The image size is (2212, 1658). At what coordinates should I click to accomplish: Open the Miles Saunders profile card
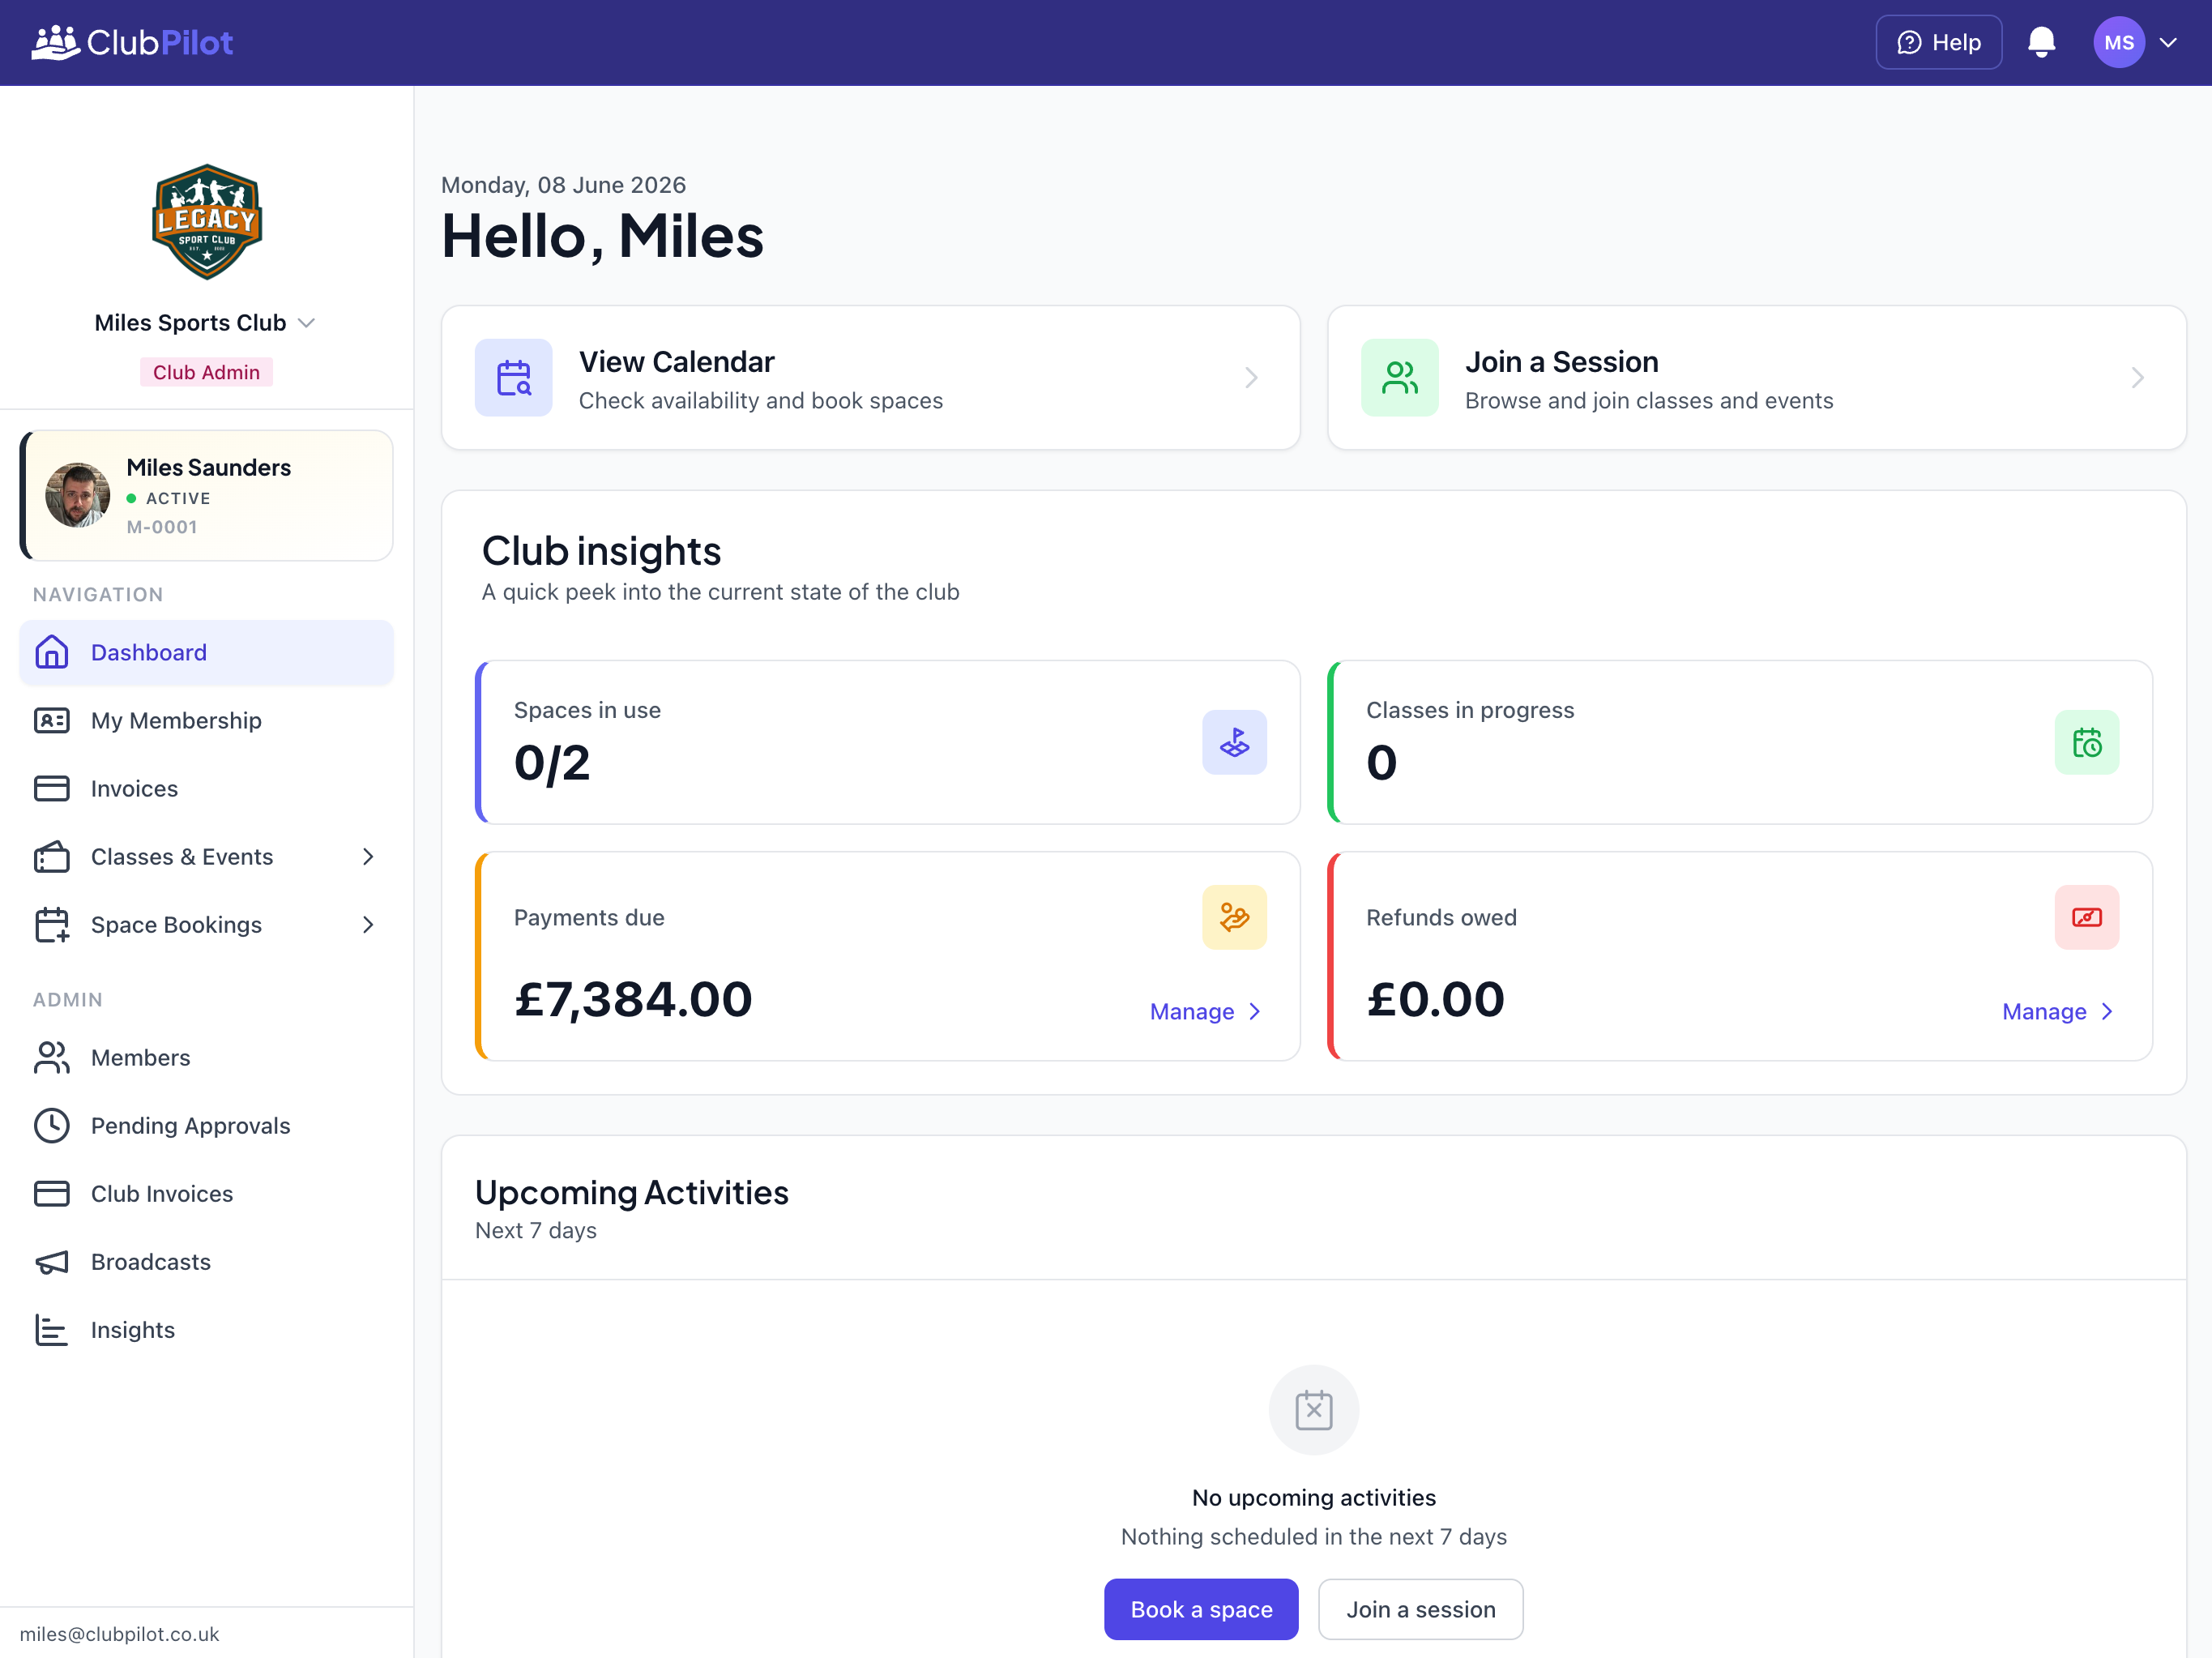[206, 496]
